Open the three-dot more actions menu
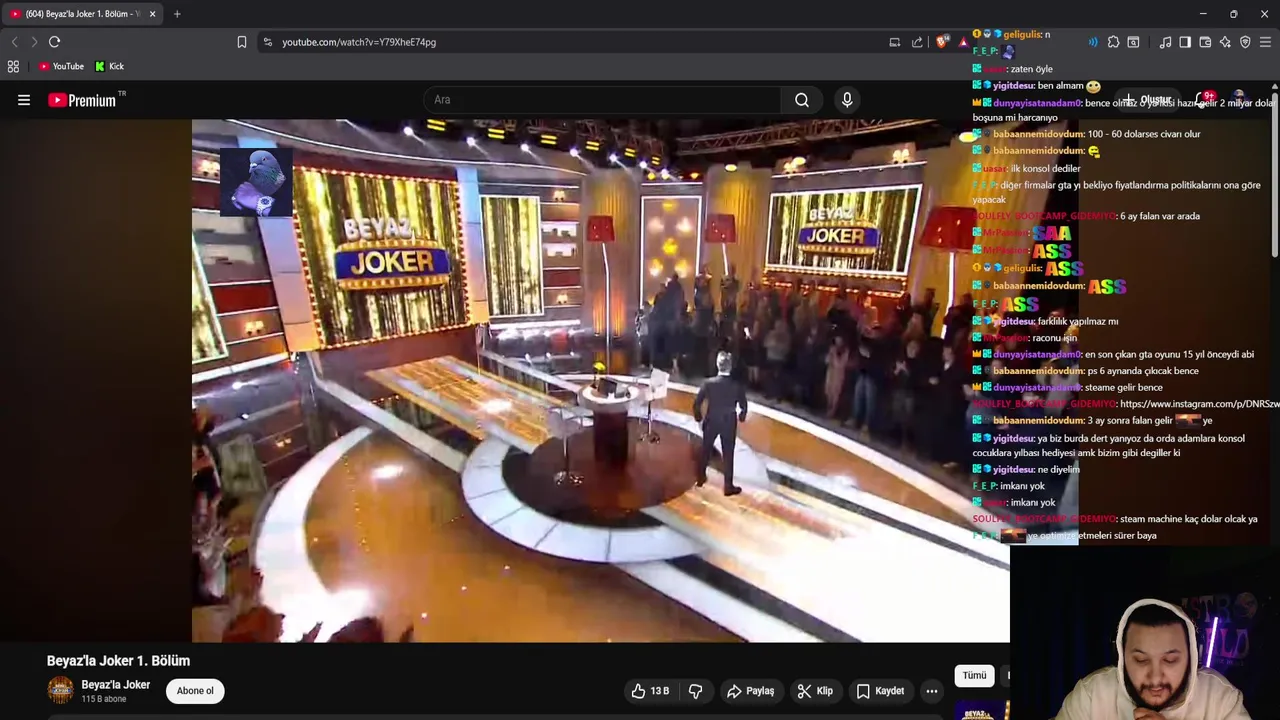 (x=932, y=691)
